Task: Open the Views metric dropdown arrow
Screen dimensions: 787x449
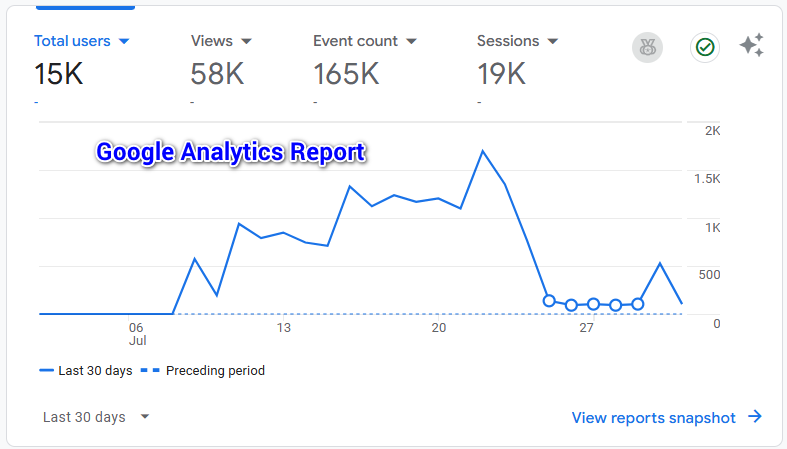Action: click(246, 42)
